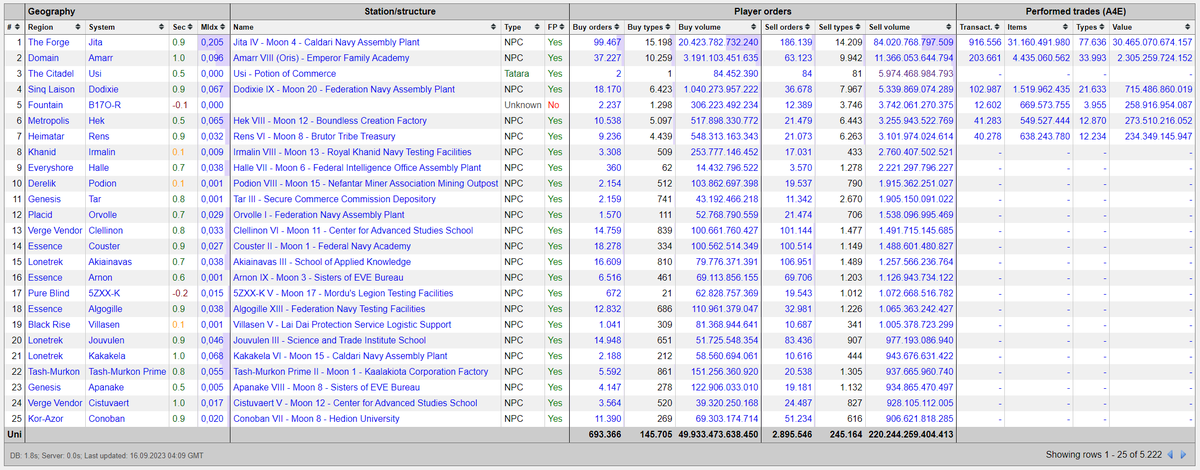
Task: Open Tar III Secure Commerce Commission Depository
Action: pyautogui.click(x=334, y=200)
